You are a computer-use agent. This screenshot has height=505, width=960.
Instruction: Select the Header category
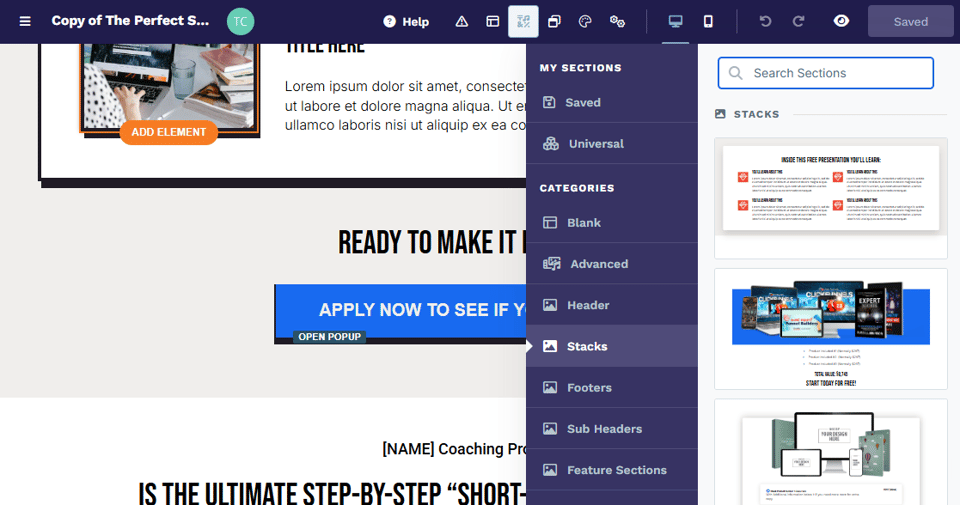(612, 305)
